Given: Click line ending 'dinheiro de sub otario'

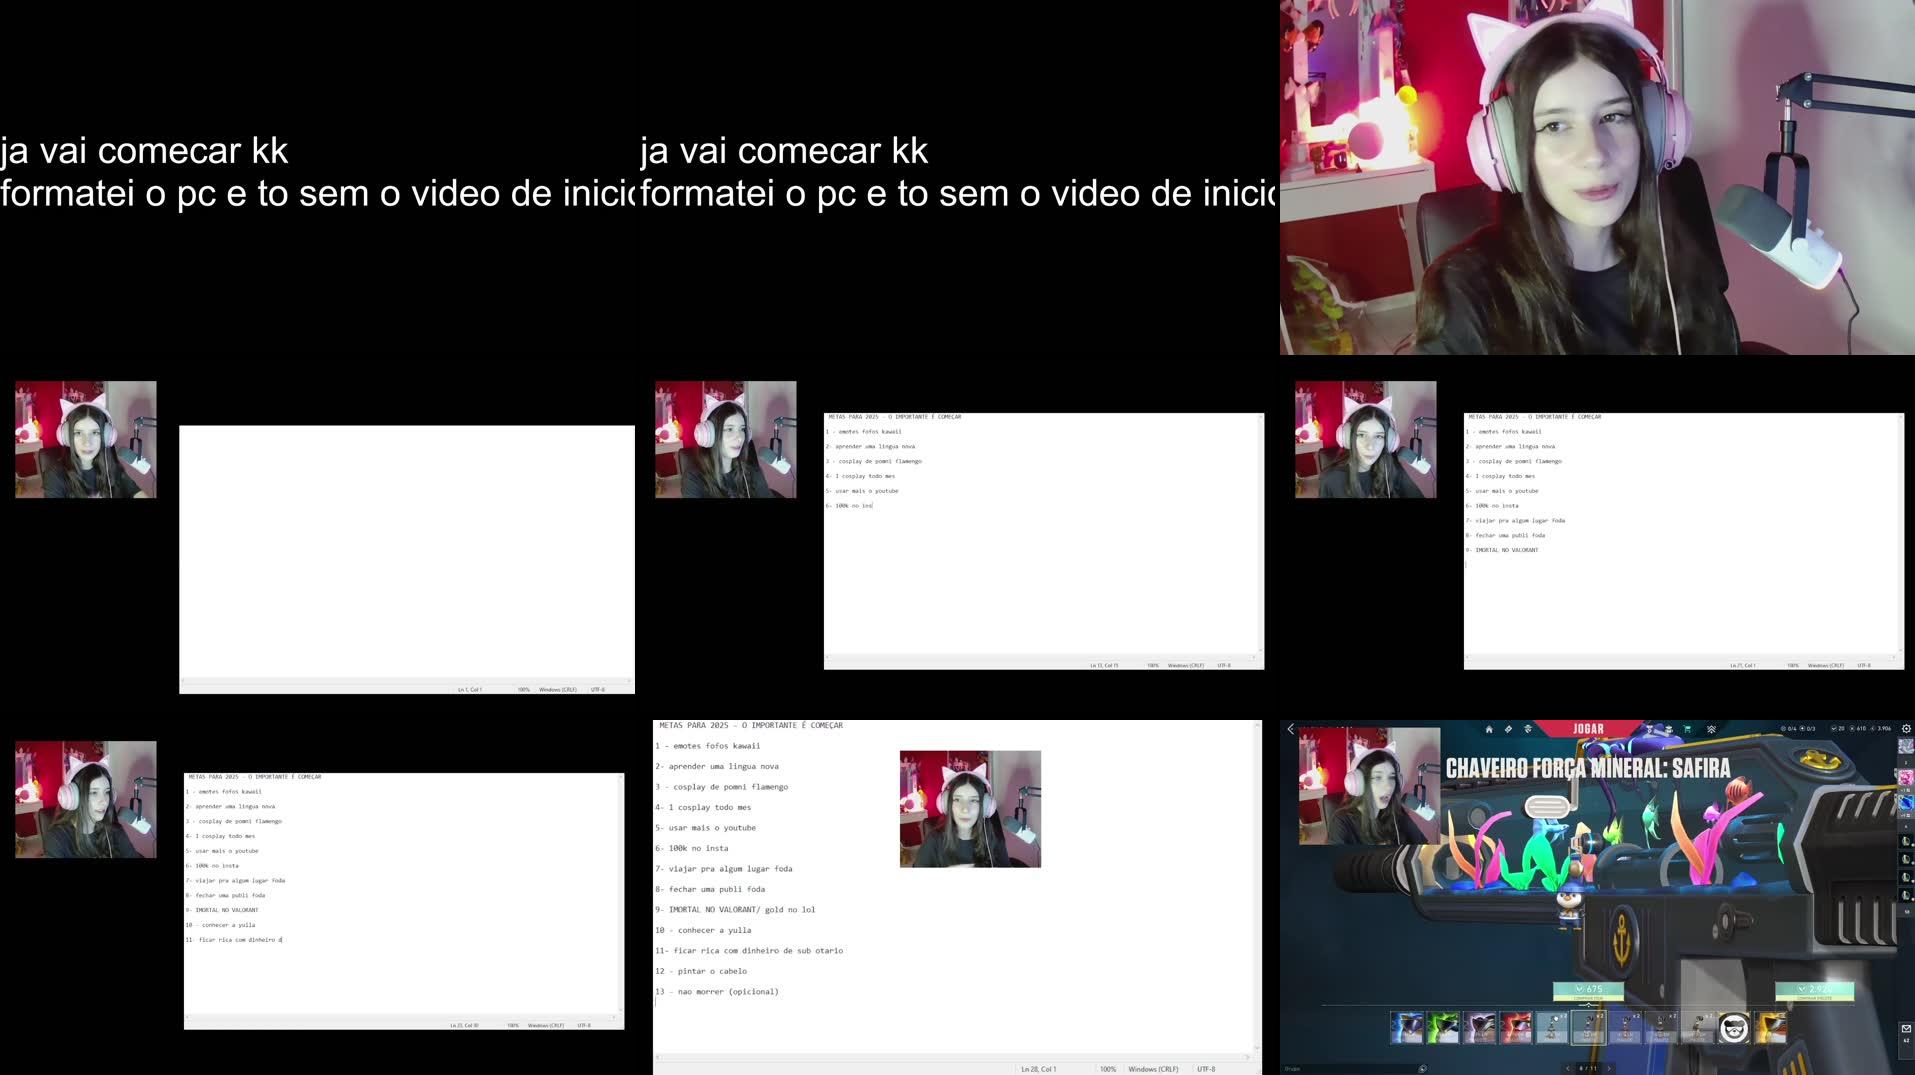Looking at the screenshot, I should coord(749,951).
